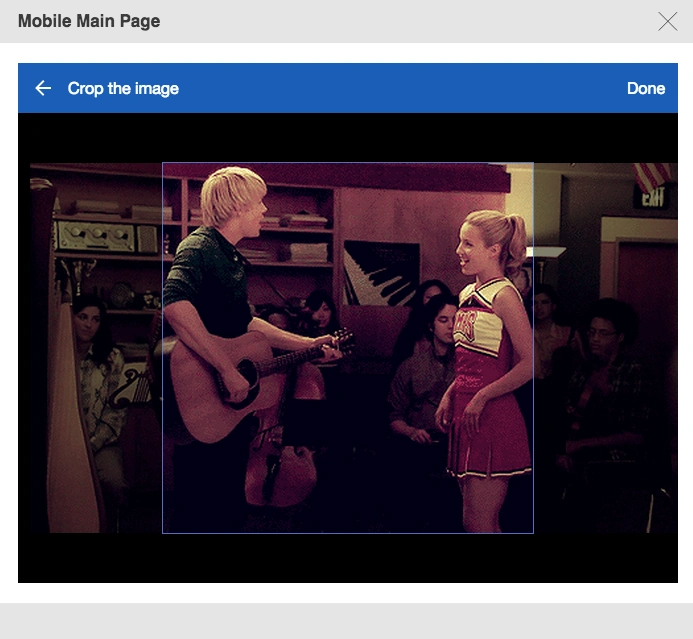The height and width of the screenshot is (639, 693).
Task: Click the crop box bottom-left corner
Action: click(163, 533)
